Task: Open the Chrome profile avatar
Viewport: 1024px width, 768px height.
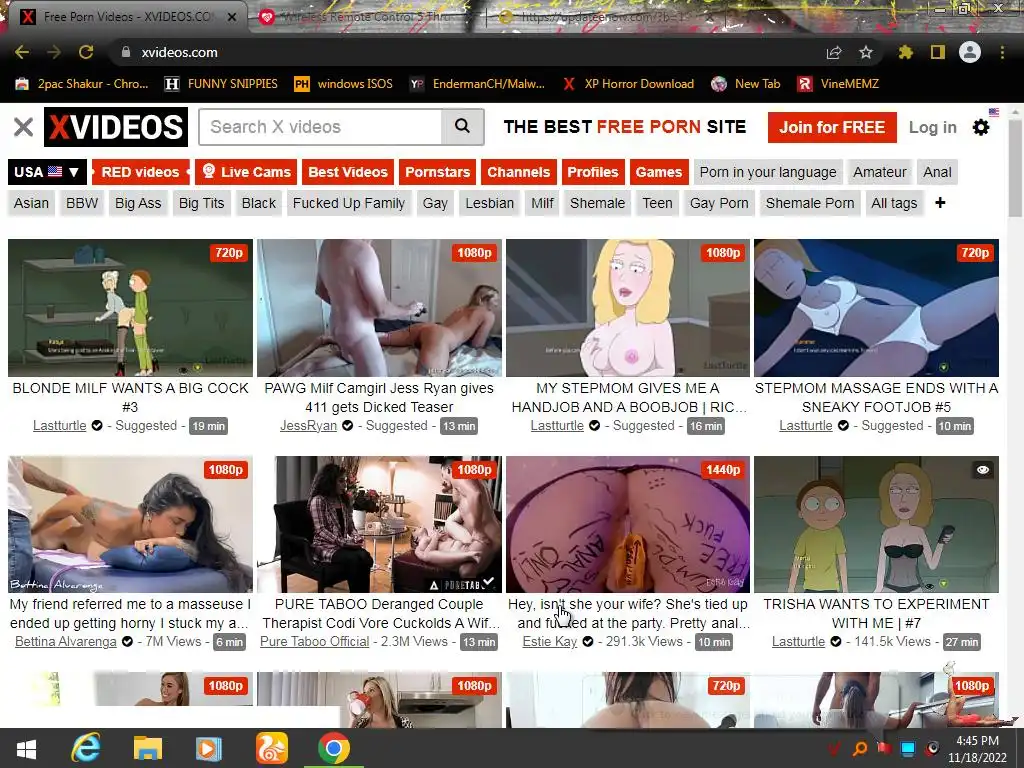Action: [970, 52]
